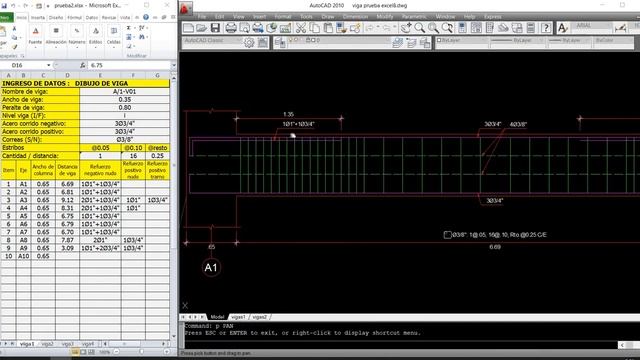This screenshot has width=640, height=360.
Task: Open the Modify menu in AutoCAD
Action: [384, 17]
